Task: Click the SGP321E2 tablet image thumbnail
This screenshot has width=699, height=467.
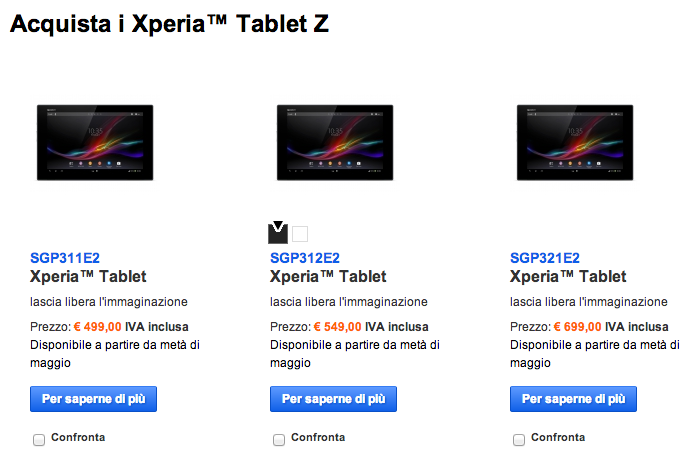Action: 575,143
